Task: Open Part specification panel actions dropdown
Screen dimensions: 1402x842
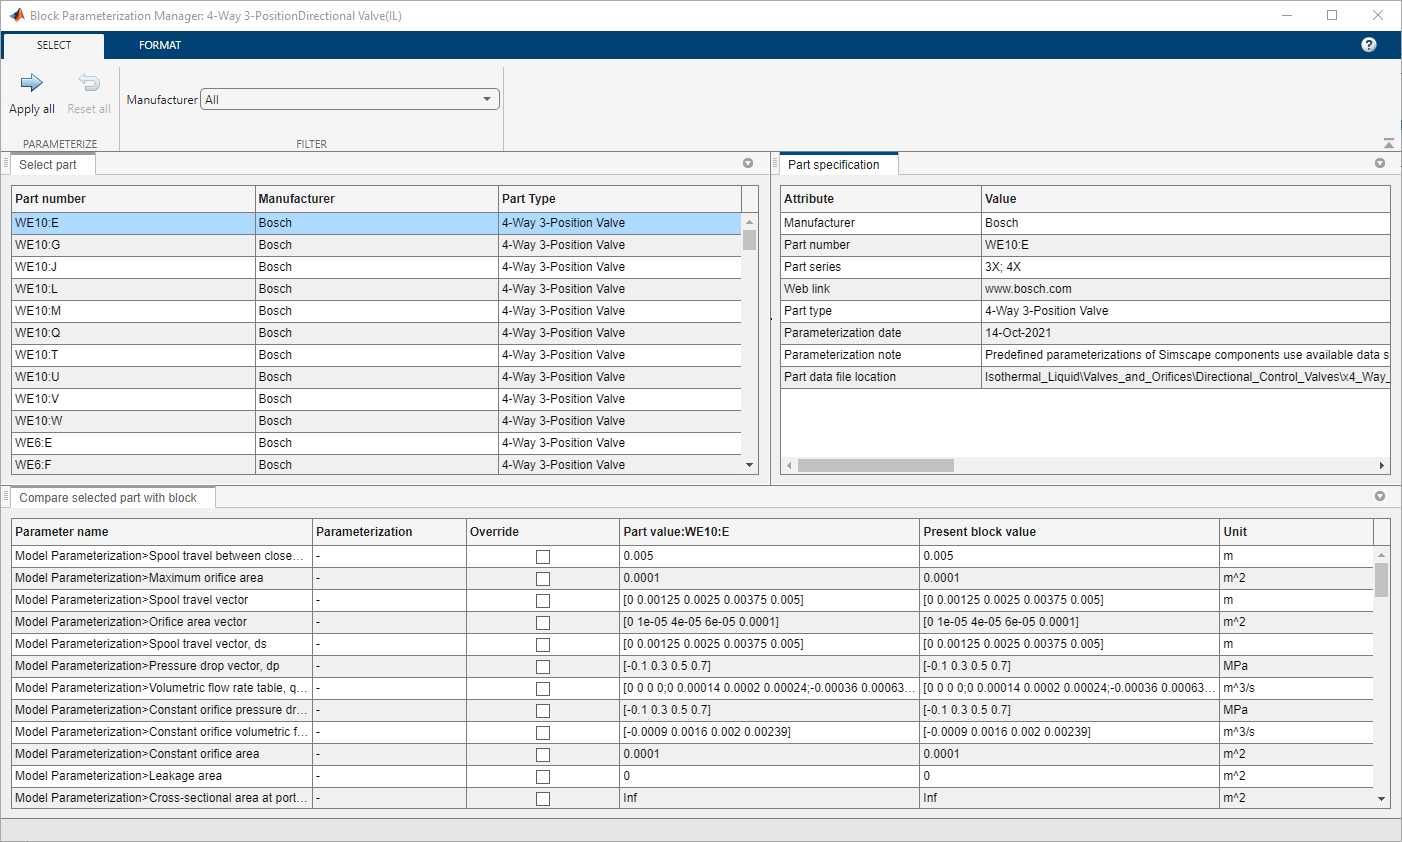Action: point(1380,163)
